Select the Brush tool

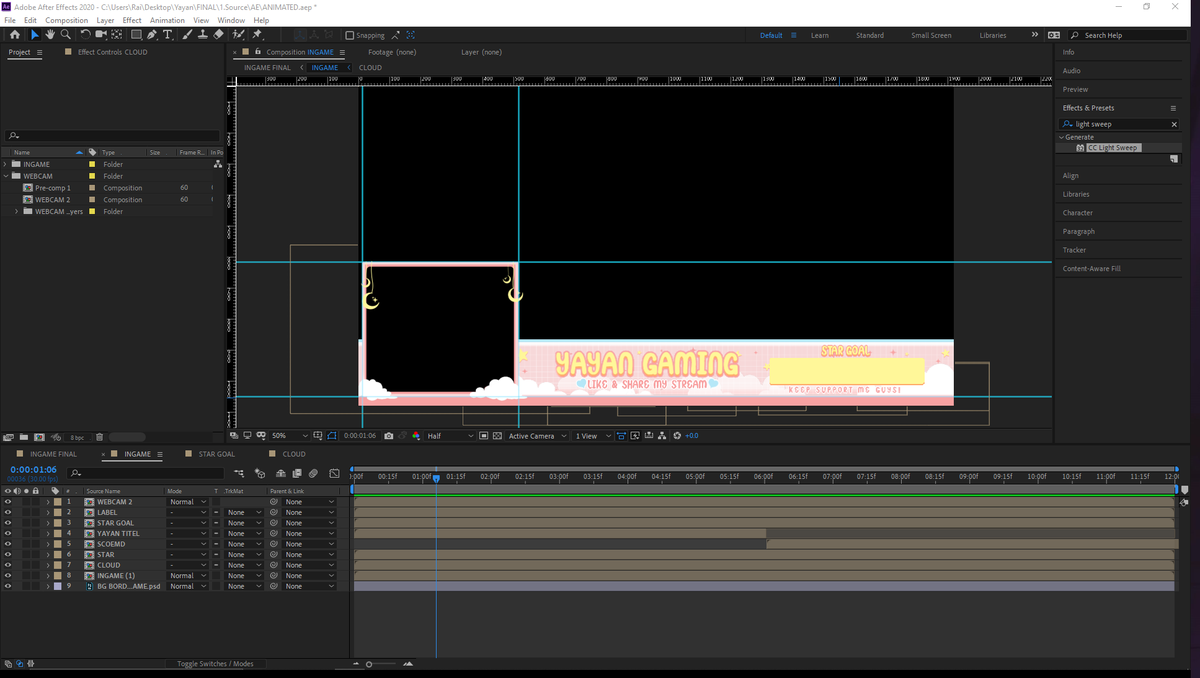[188, 35]
